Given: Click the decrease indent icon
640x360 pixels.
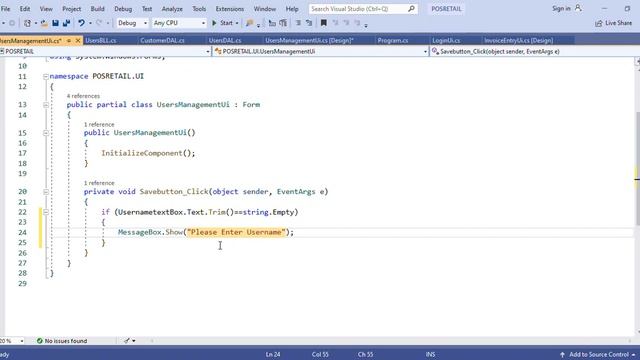Looking at the screenshot, I should [272, 23].
